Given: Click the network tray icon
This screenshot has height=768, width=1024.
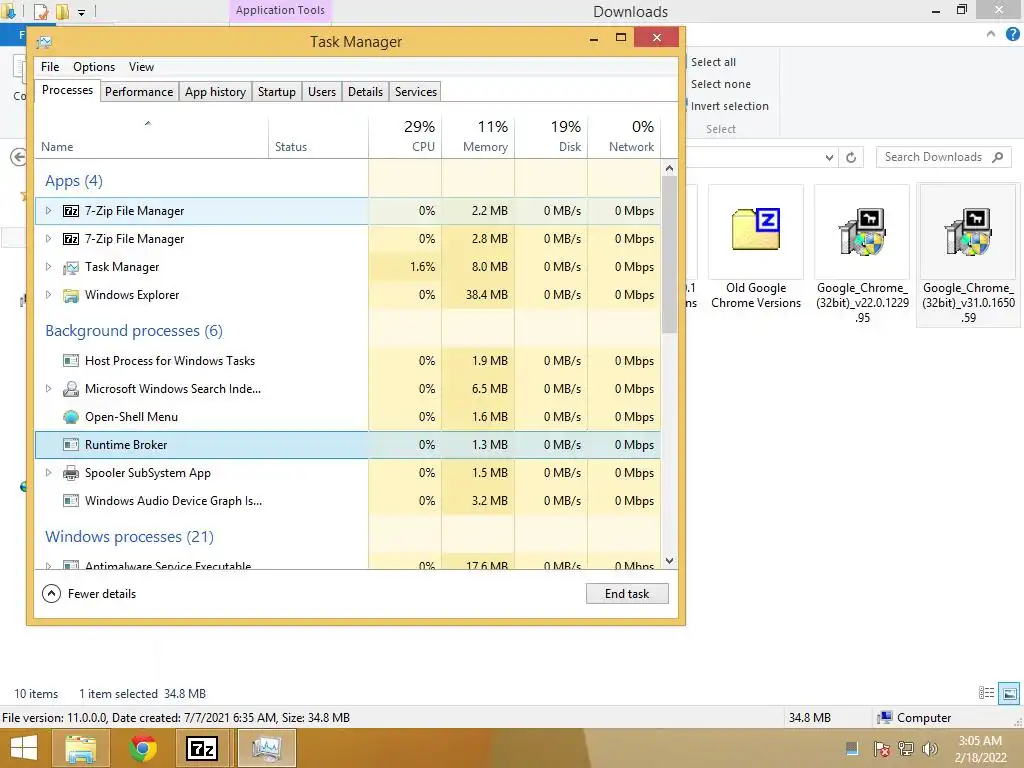Looking at the screenshot, I should click(x=905, y=749).
